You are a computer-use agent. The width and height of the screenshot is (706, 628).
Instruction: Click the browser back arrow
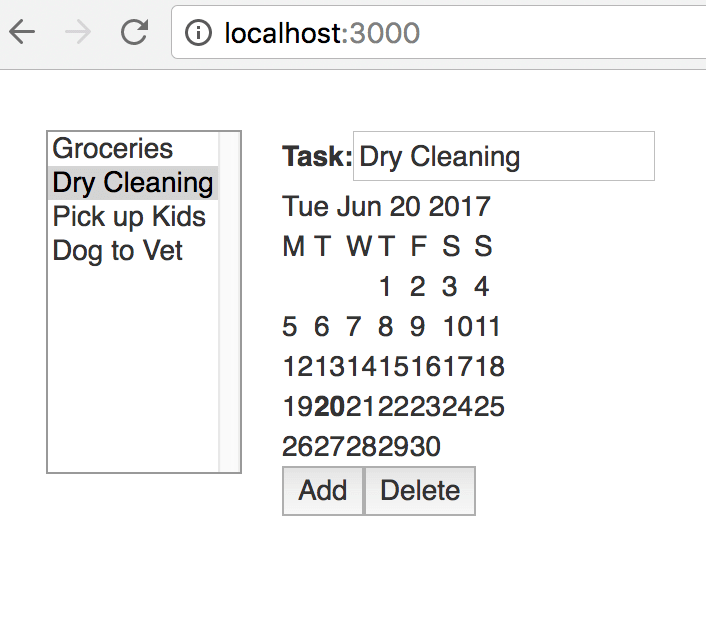tap(22, 33)
